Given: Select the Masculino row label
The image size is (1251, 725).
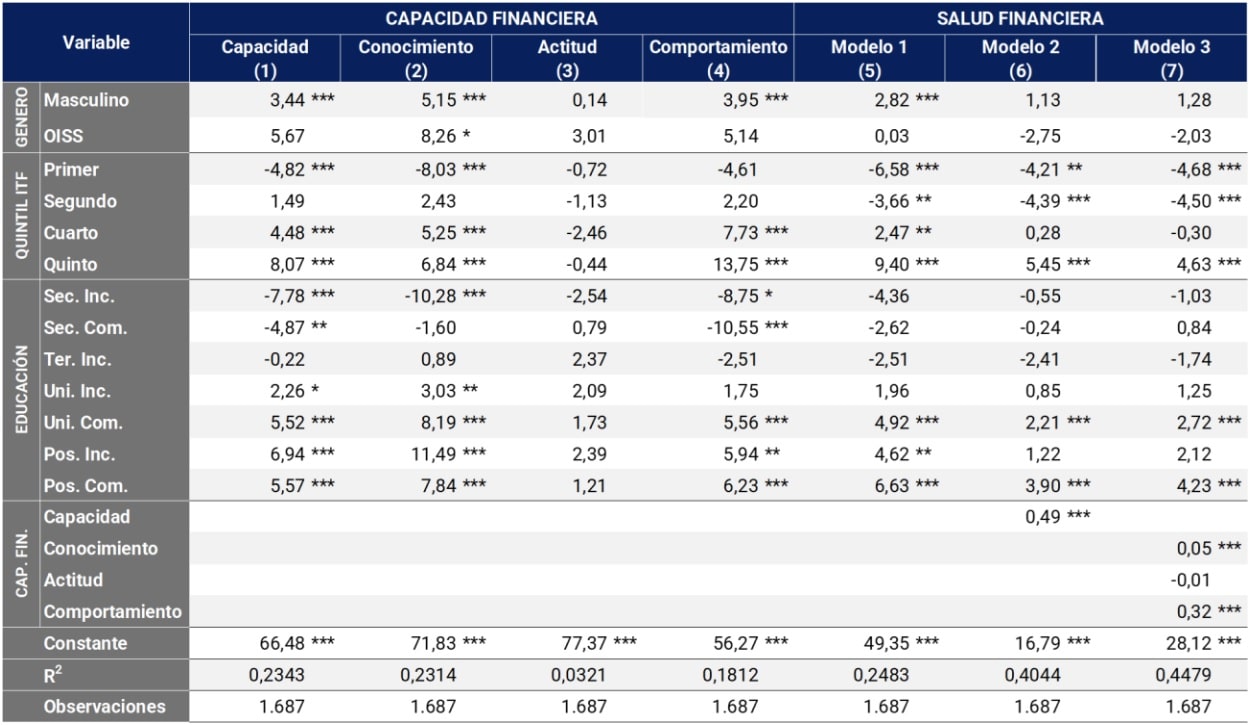Looking at the screenshot, I should pyautogui.click(x=86, y=100).
